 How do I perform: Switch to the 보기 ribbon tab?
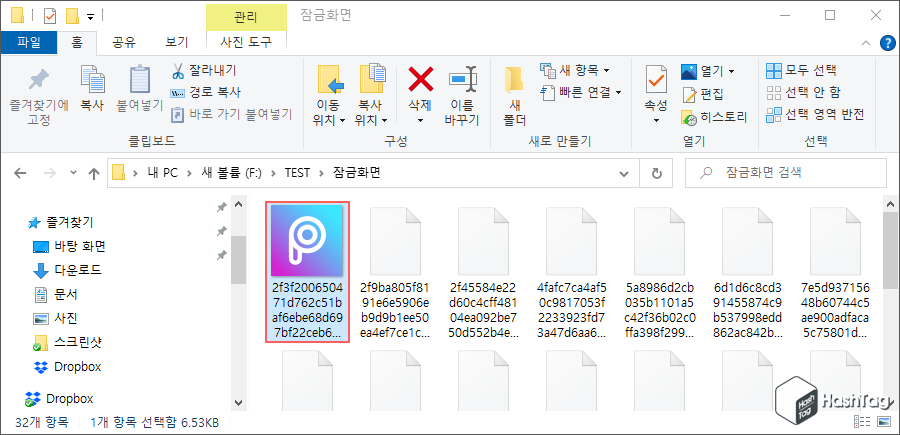click(176, 42)
